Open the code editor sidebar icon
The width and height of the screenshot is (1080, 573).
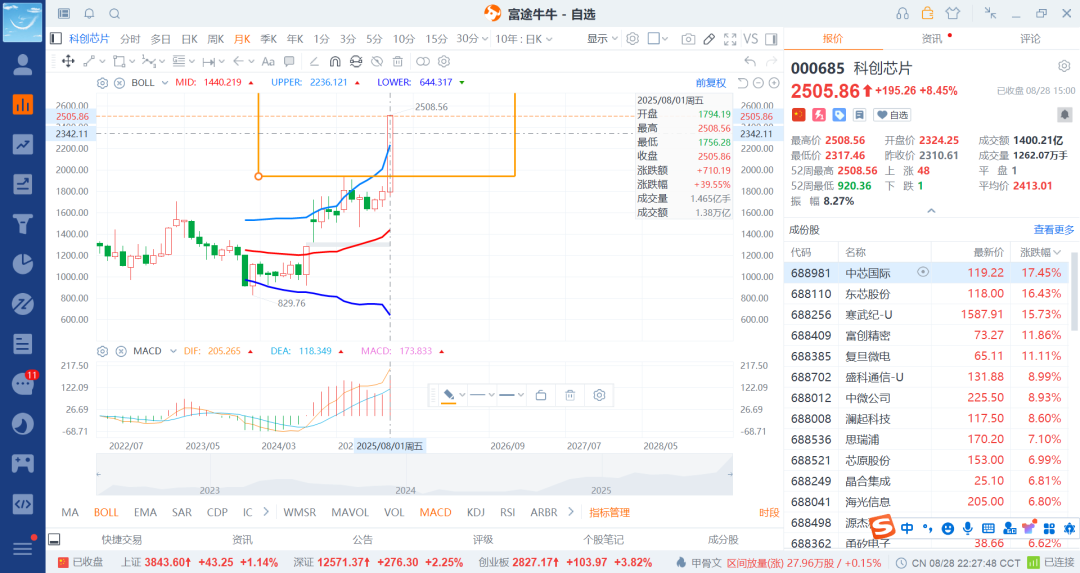[x=23, y=503]
